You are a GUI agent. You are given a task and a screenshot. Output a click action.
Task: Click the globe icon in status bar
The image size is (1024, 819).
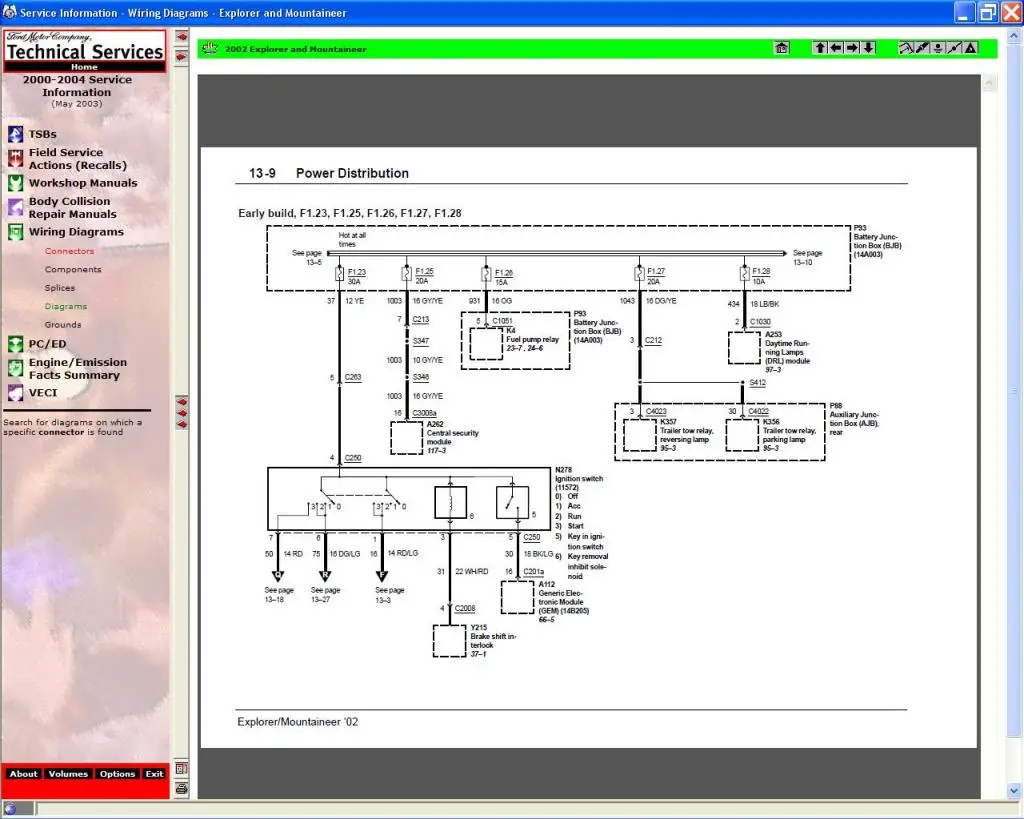pos(10,809)
